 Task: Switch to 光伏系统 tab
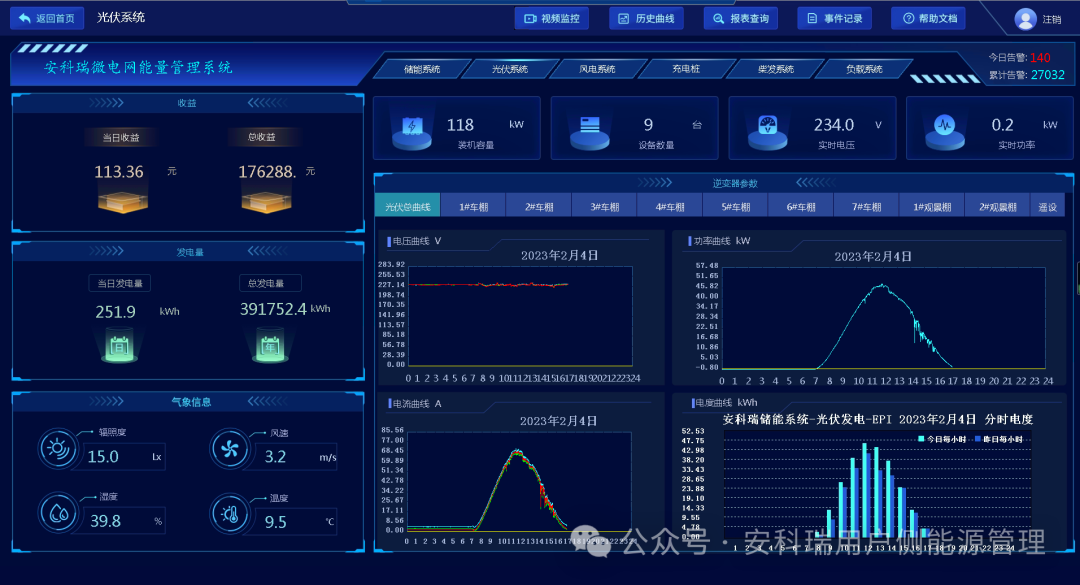pyautogui.click(x=510, y=69)
